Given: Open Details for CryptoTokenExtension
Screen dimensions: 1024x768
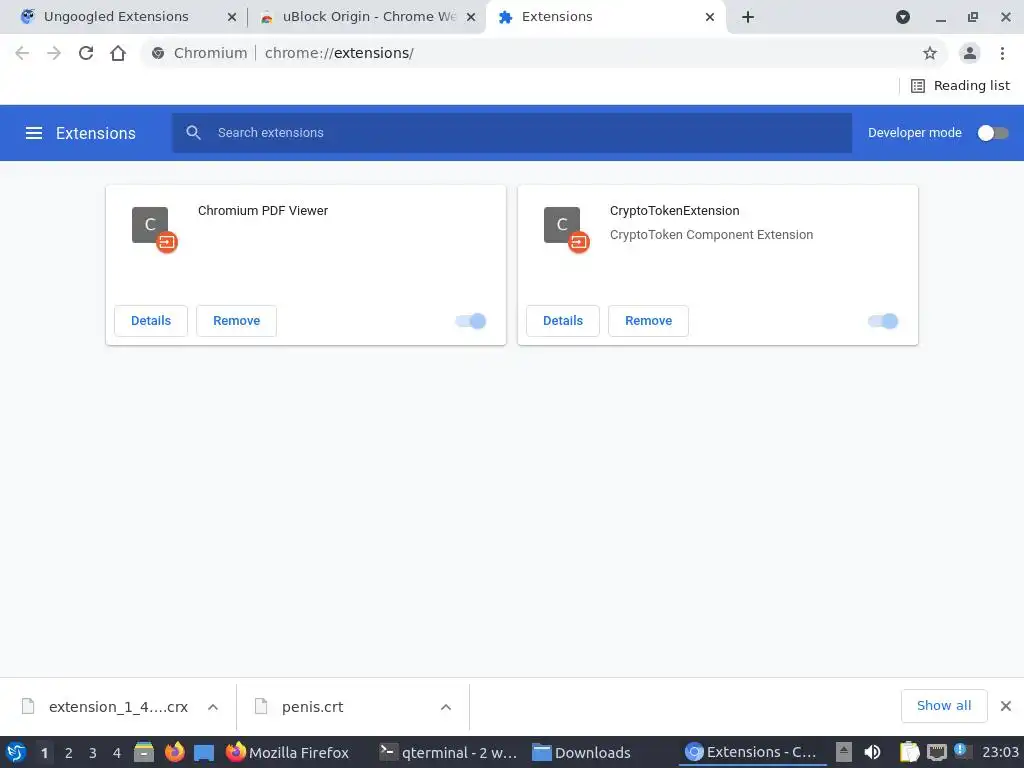Looking at the screenshot, I should coord(563,321).
